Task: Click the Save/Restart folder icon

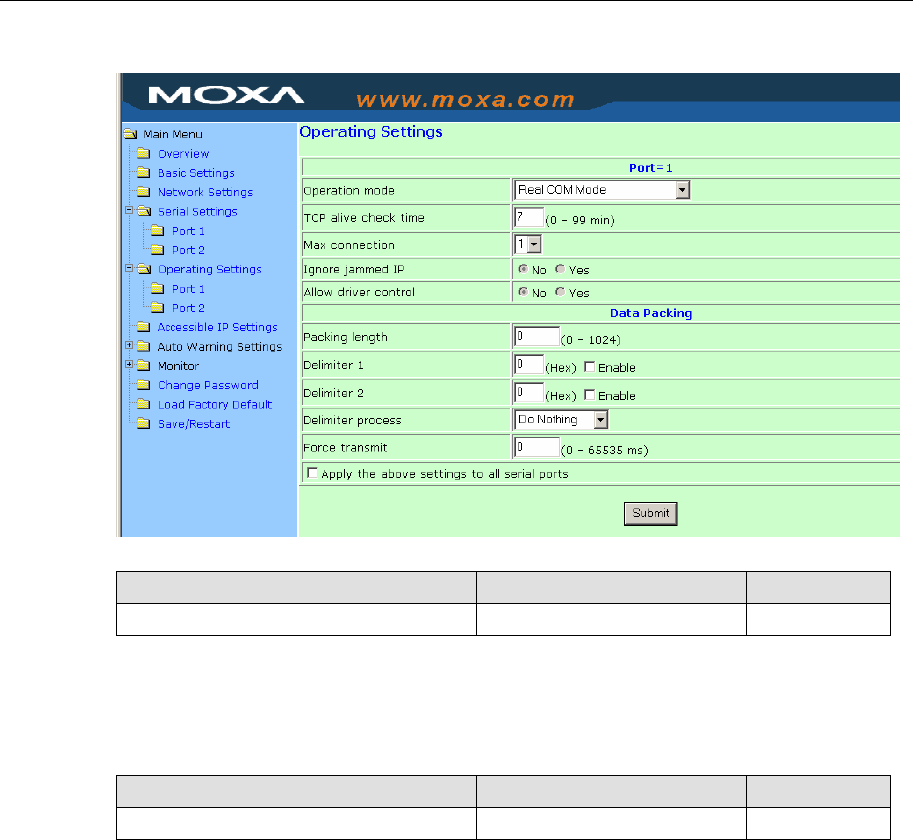Action: pos(143,424)
